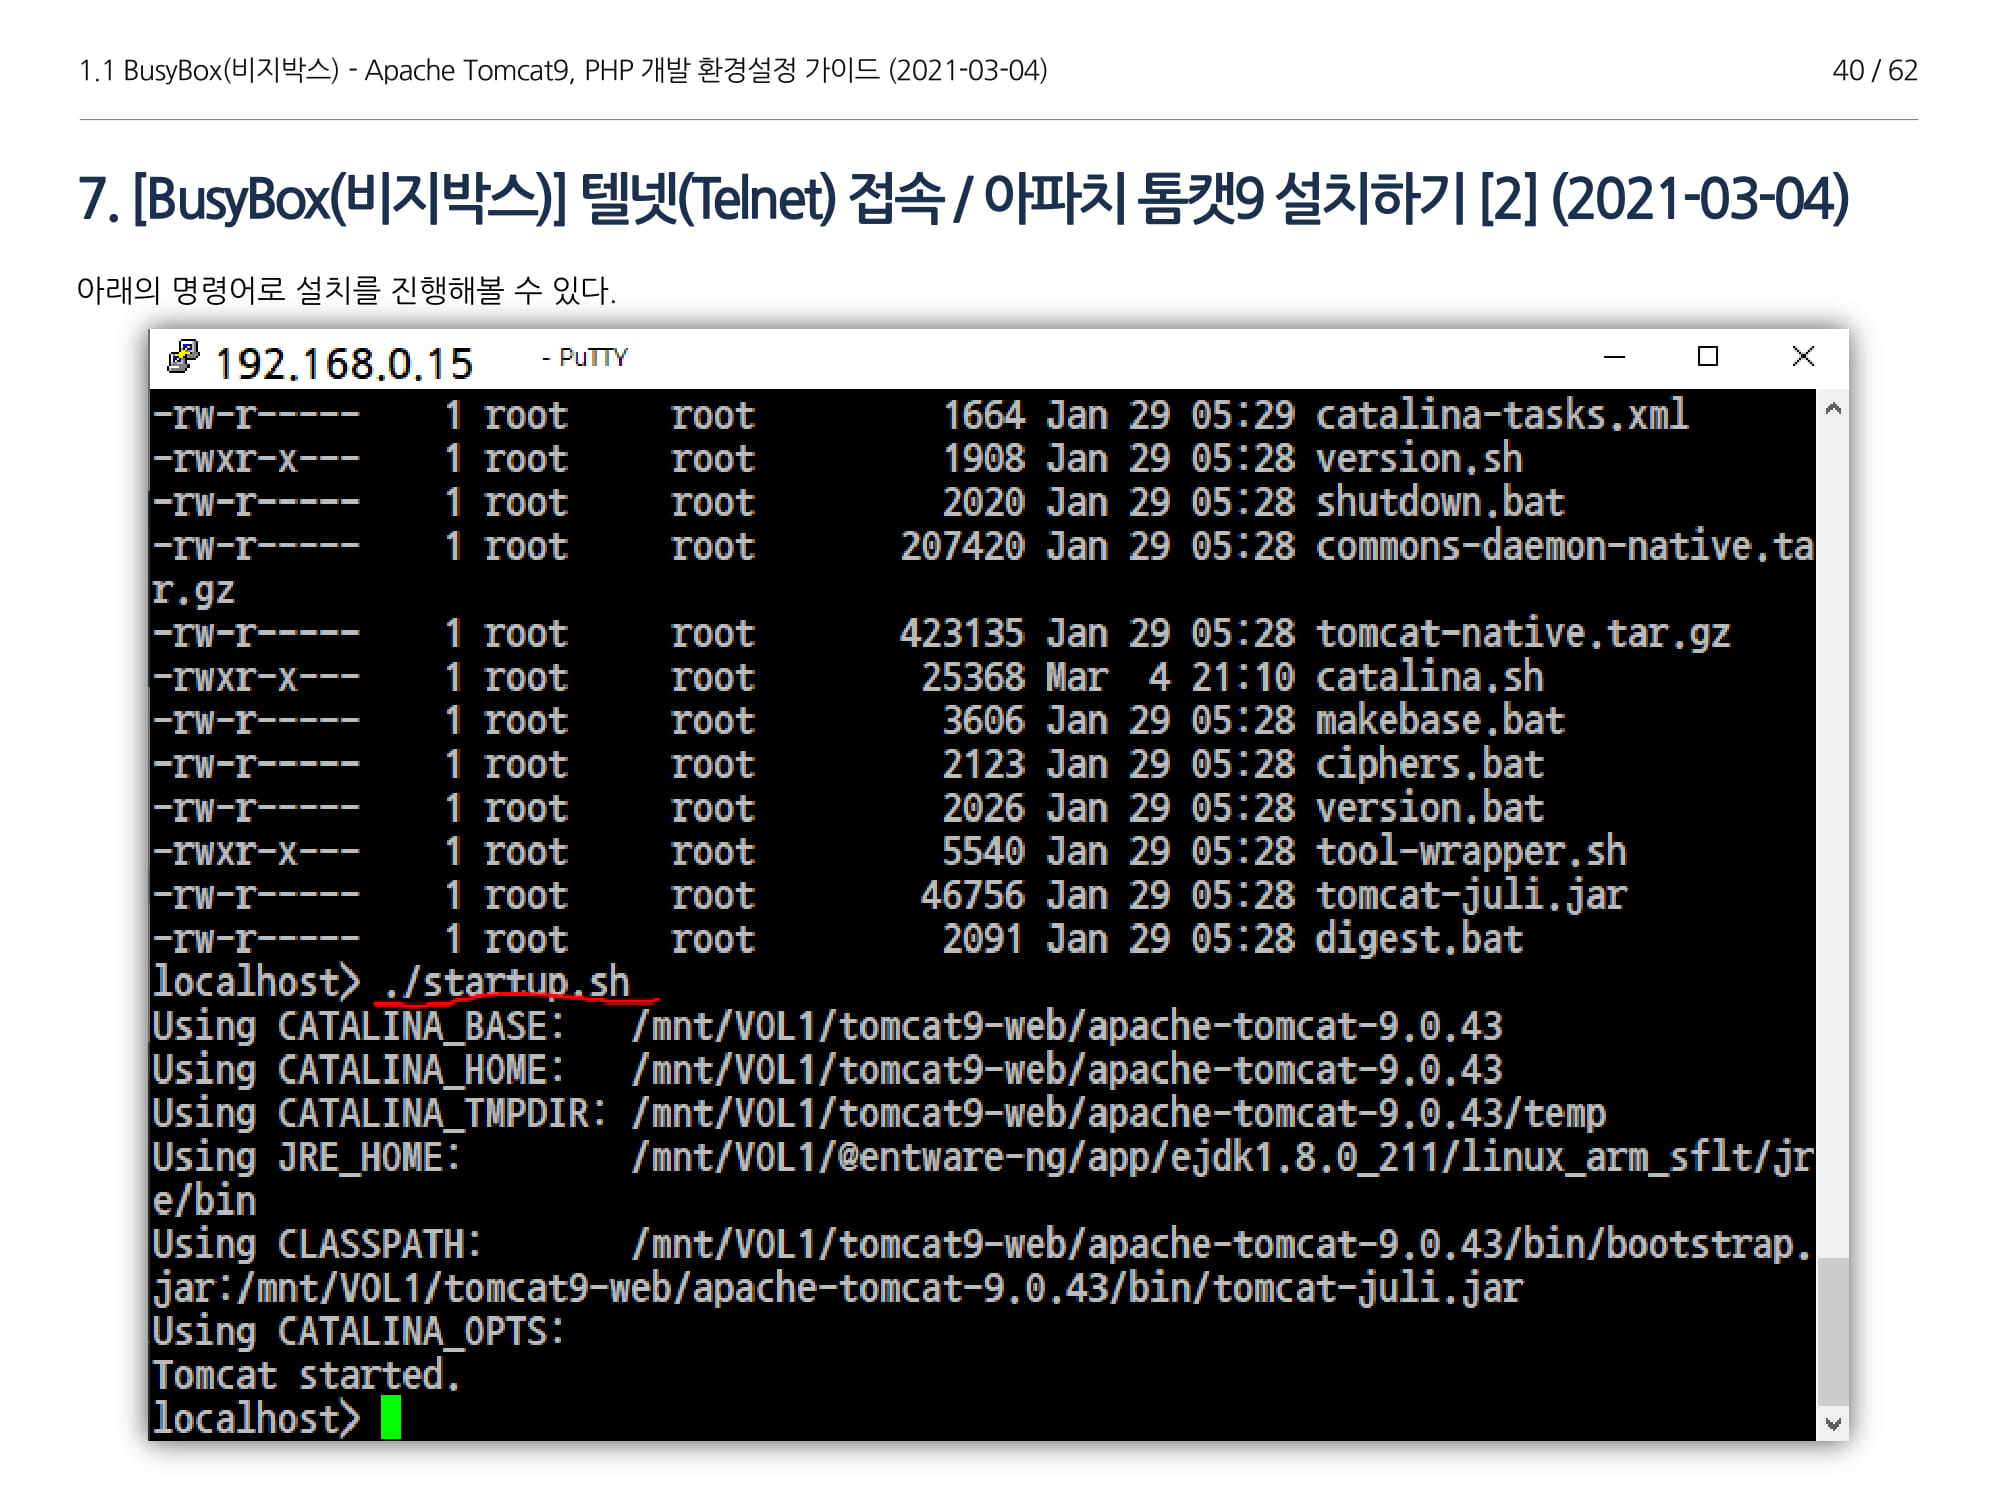Click the PuTTY icon in title bar
Viewport: 2000px width, 1500px height.
(x=183, y=357)
